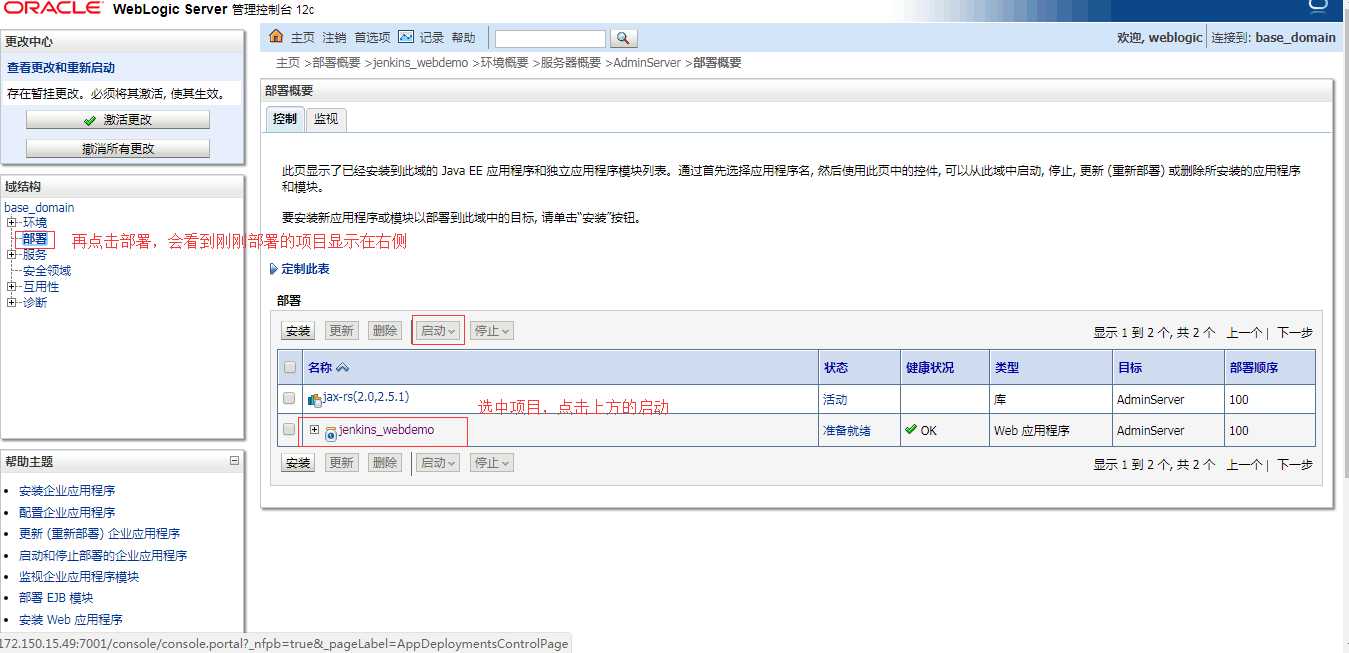The image size is (1349, 653).
Task: Open the top 停止 dropdown button
Action: (492, 330)
